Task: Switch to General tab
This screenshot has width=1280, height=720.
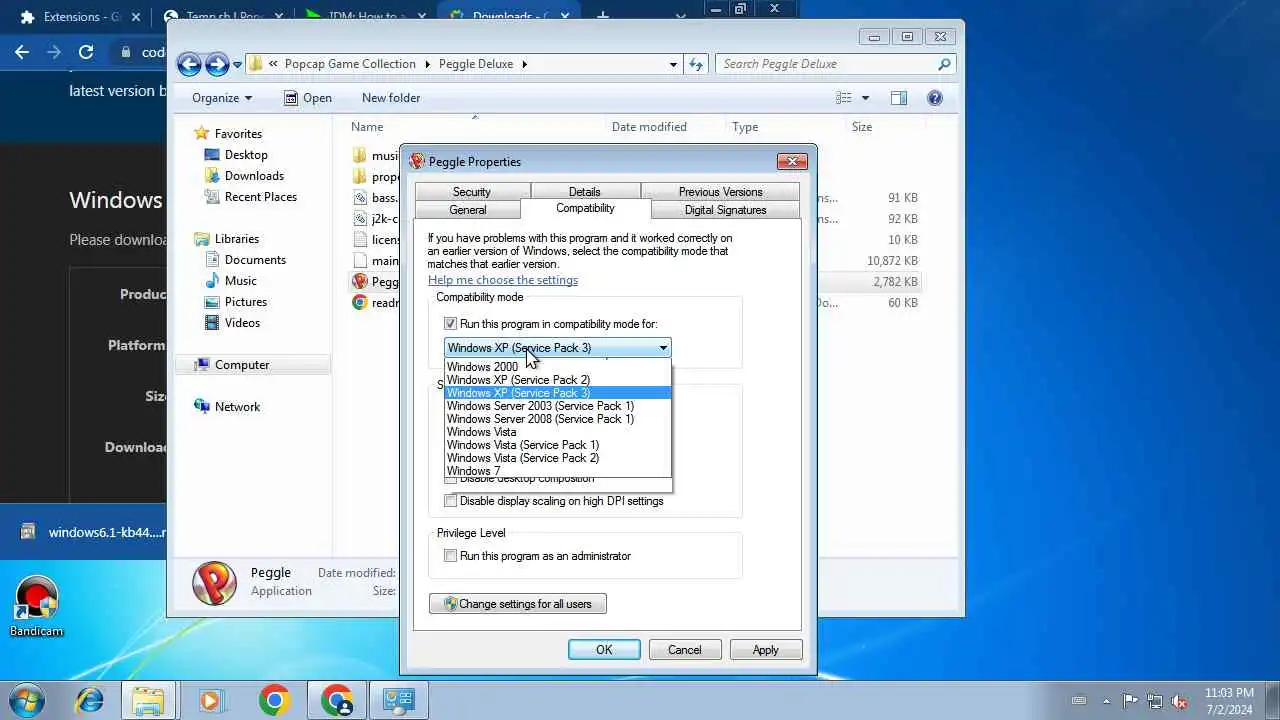Action: pyautogui.click(x=468, y=210)
